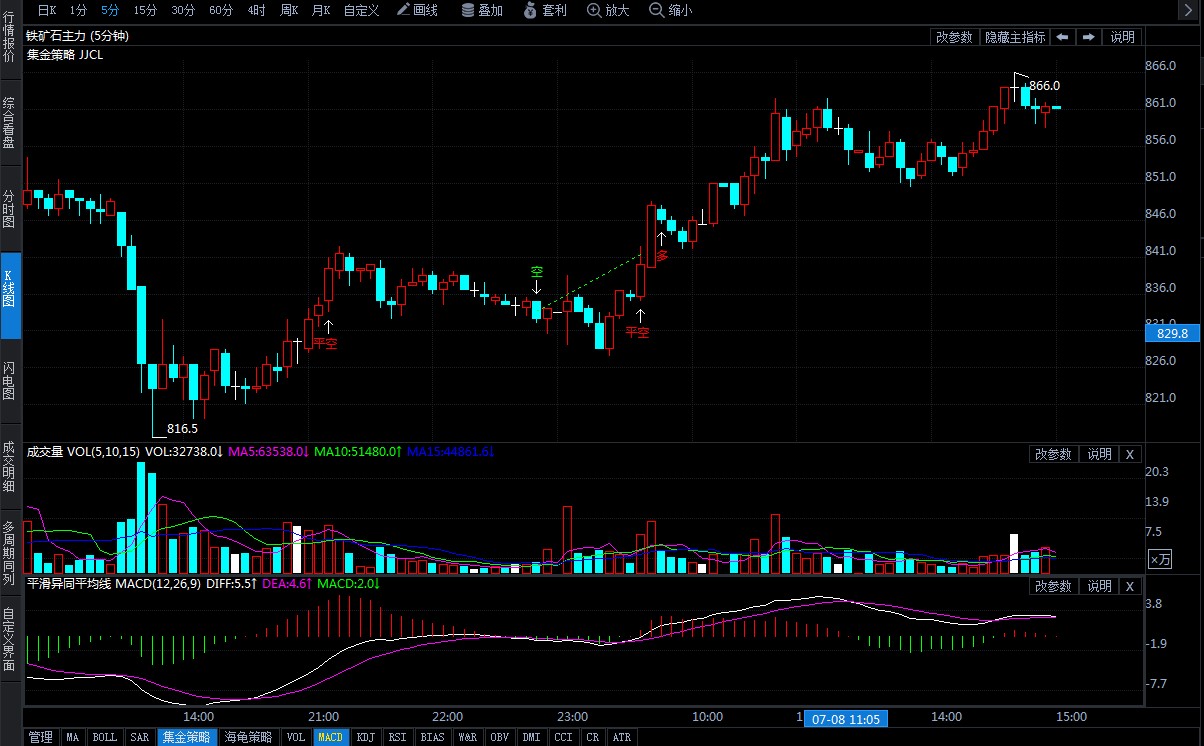This screenshot has width=1204, height=746.
Task: Open 分时图 sidebar view
Action: (x=10, y=208)
